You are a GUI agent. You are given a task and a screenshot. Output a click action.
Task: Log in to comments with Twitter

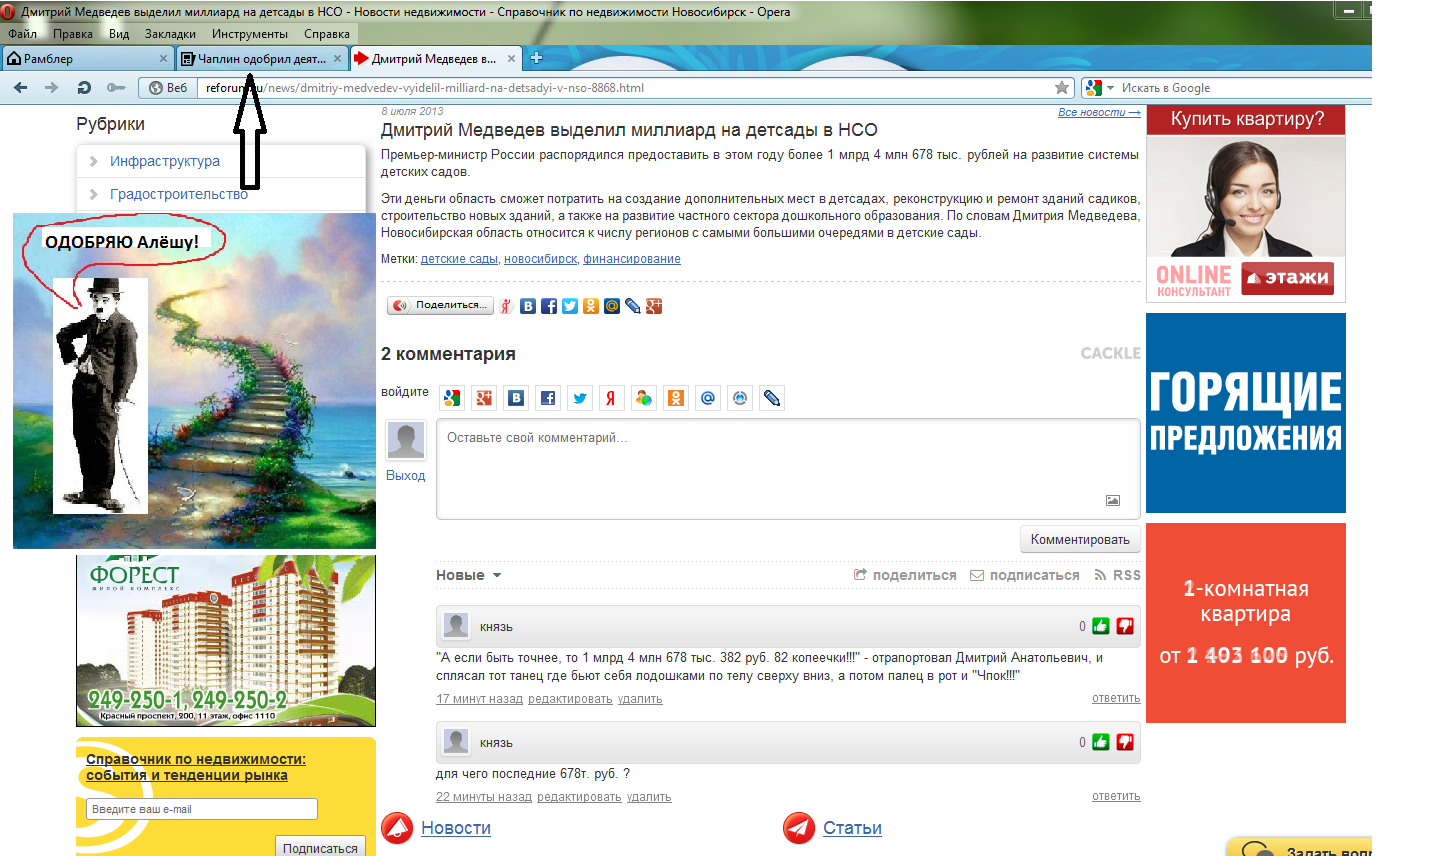point(580,398)
